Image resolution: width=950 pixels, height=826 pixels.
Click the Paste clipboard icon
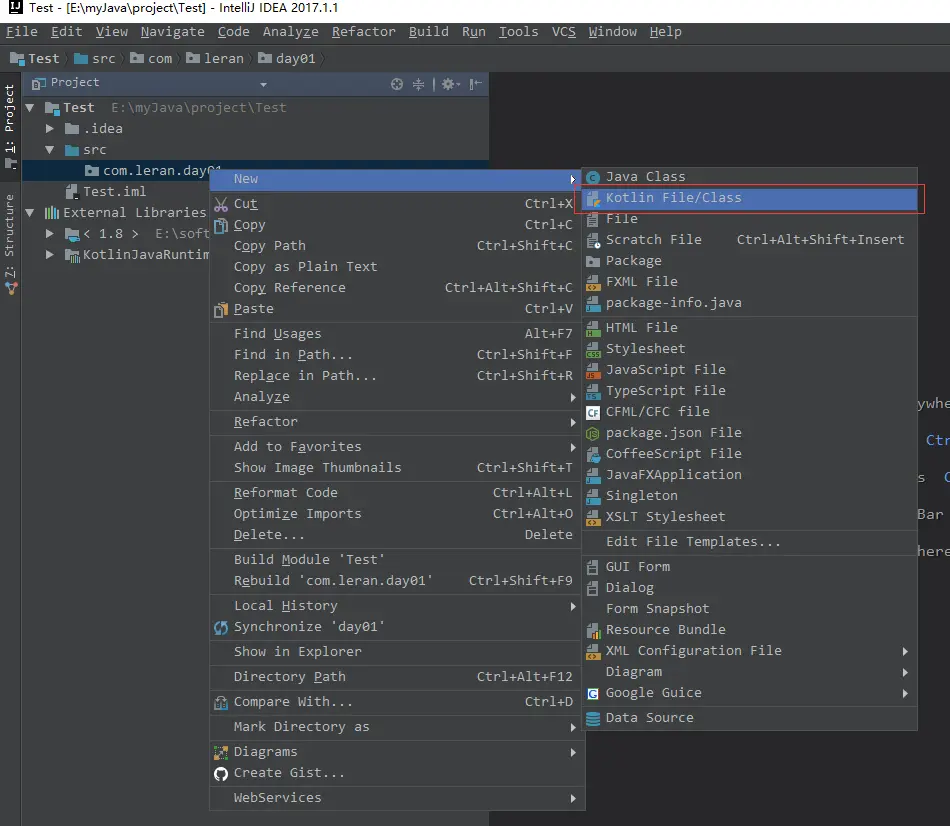point(221,309)
